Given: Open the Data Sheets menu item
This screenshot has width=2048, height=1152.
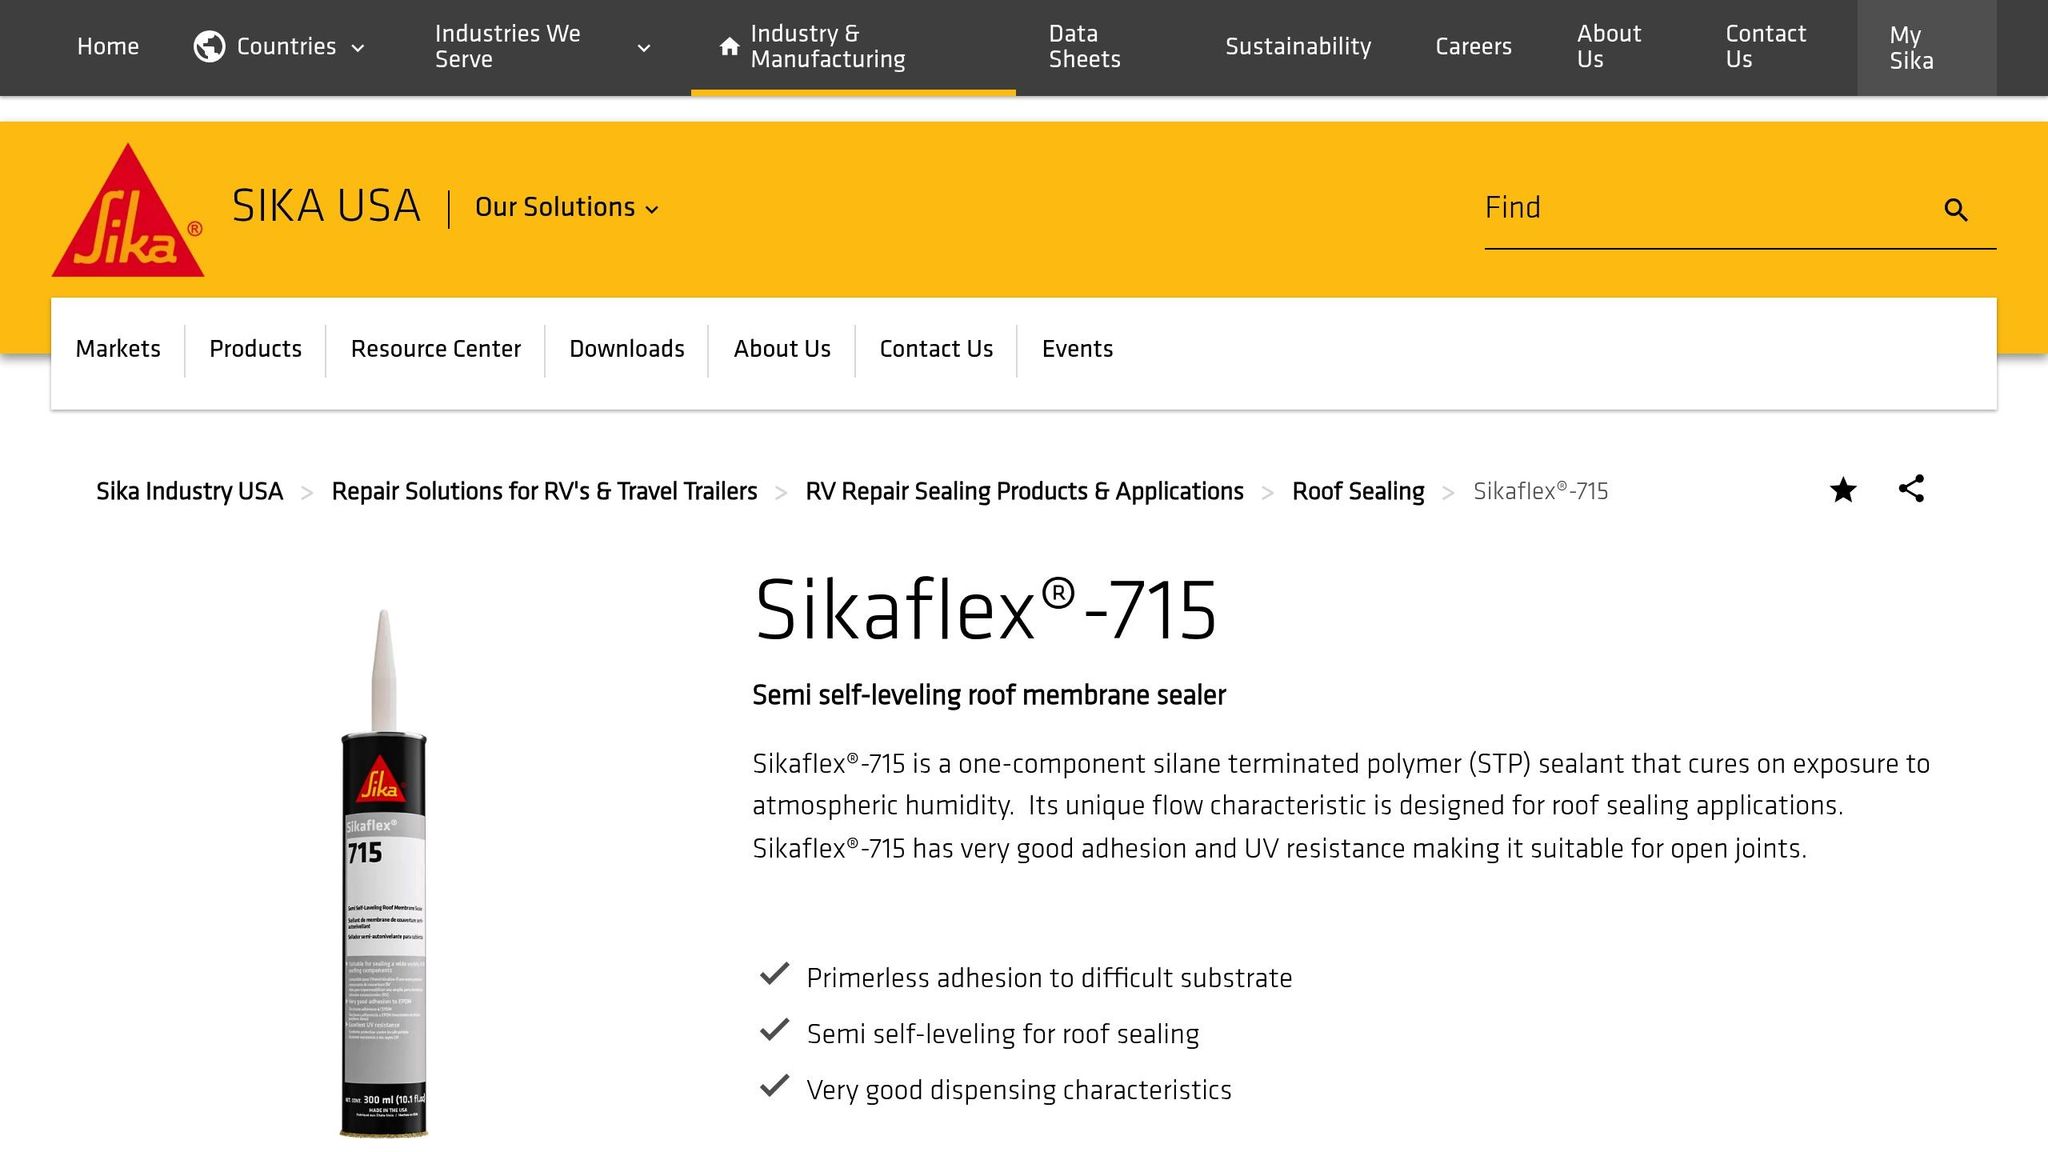Looking at the screenshot, I should click(1083, 46).
